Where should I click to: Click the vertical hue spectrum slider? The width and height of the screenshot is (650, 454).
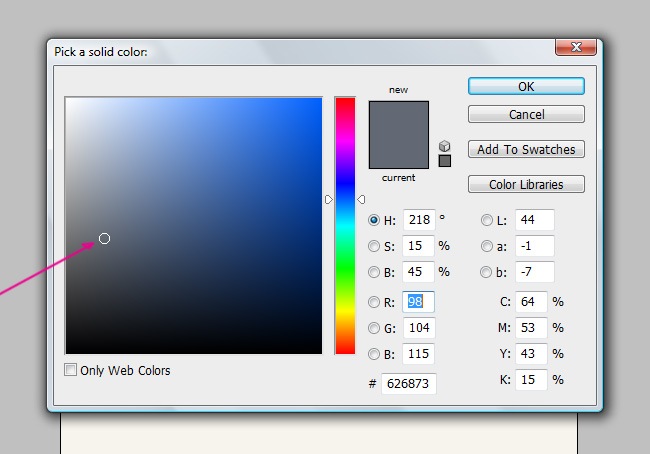tap(345, 225)
